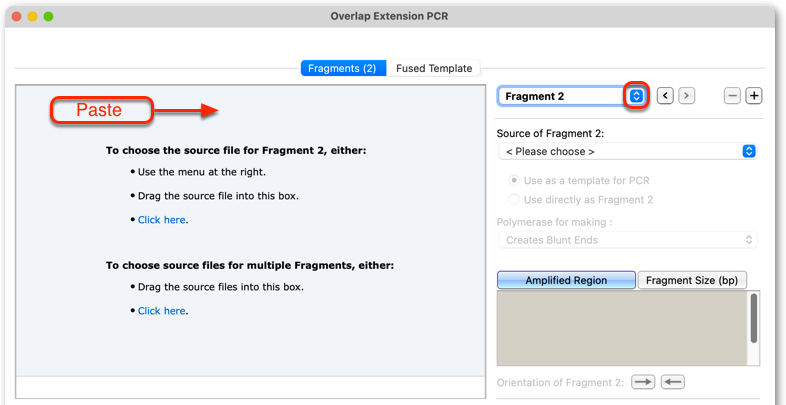The height and width of the screenshot is (405, 786).
Task: Open the Source of Fragment 2 menu
Action: point(628,151)
